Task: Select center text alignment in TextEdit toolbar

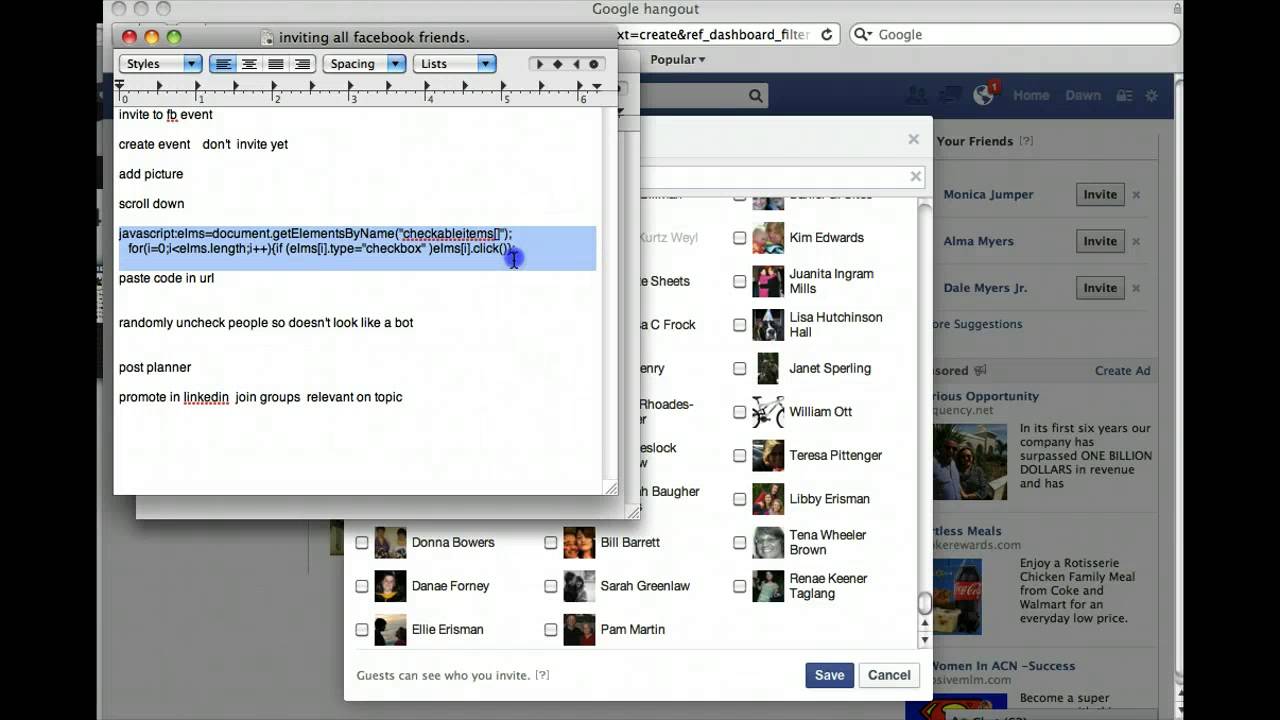Action: pyautogui.click(x=249, y=64)
